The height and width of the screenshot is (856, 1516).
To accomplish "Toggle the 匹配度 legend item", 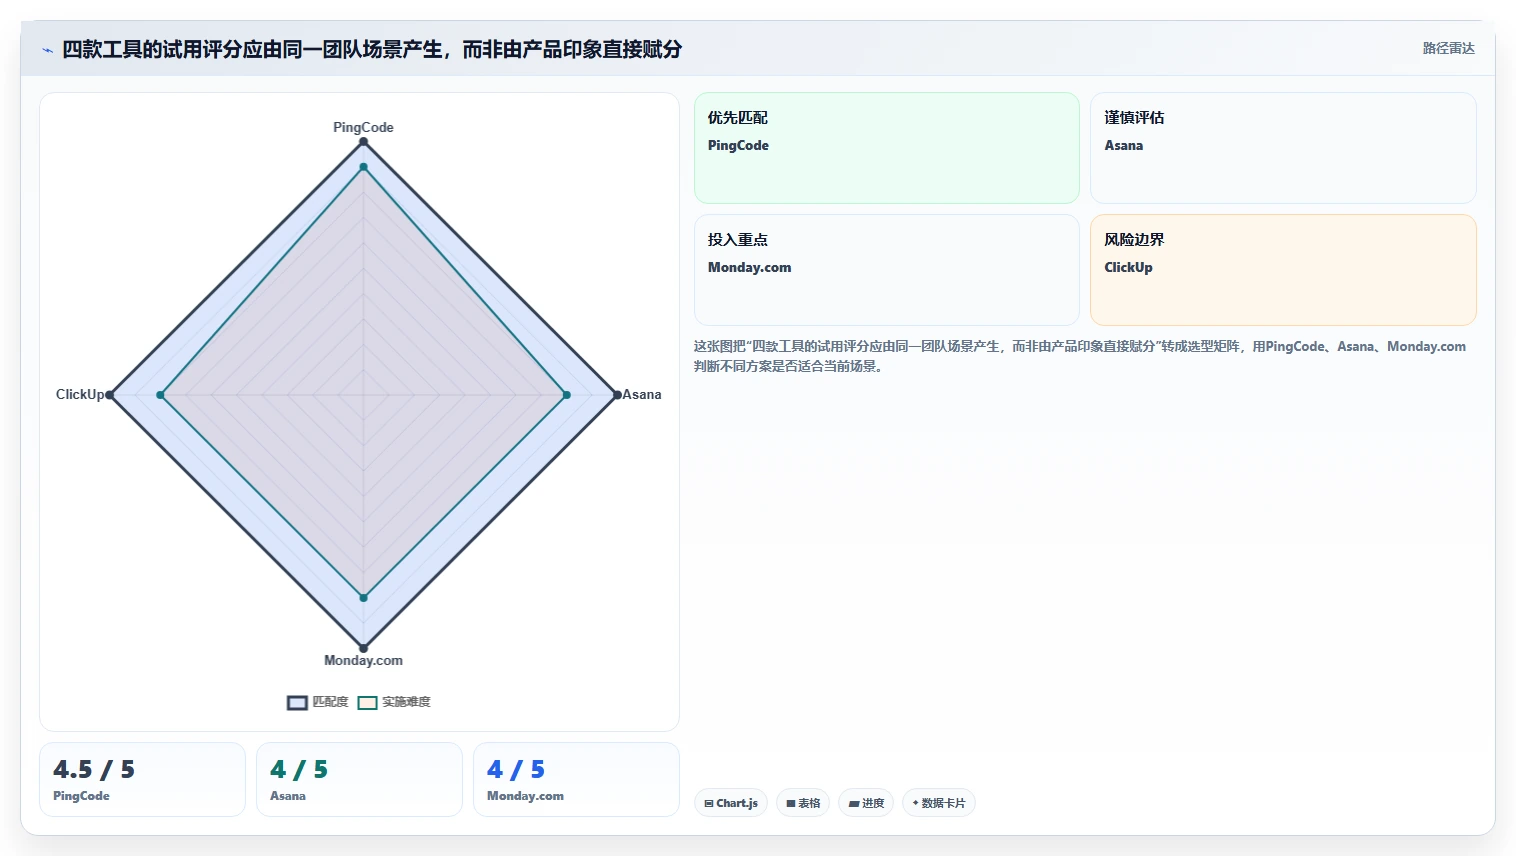I will pyautogui.click(x=318, y=702).
